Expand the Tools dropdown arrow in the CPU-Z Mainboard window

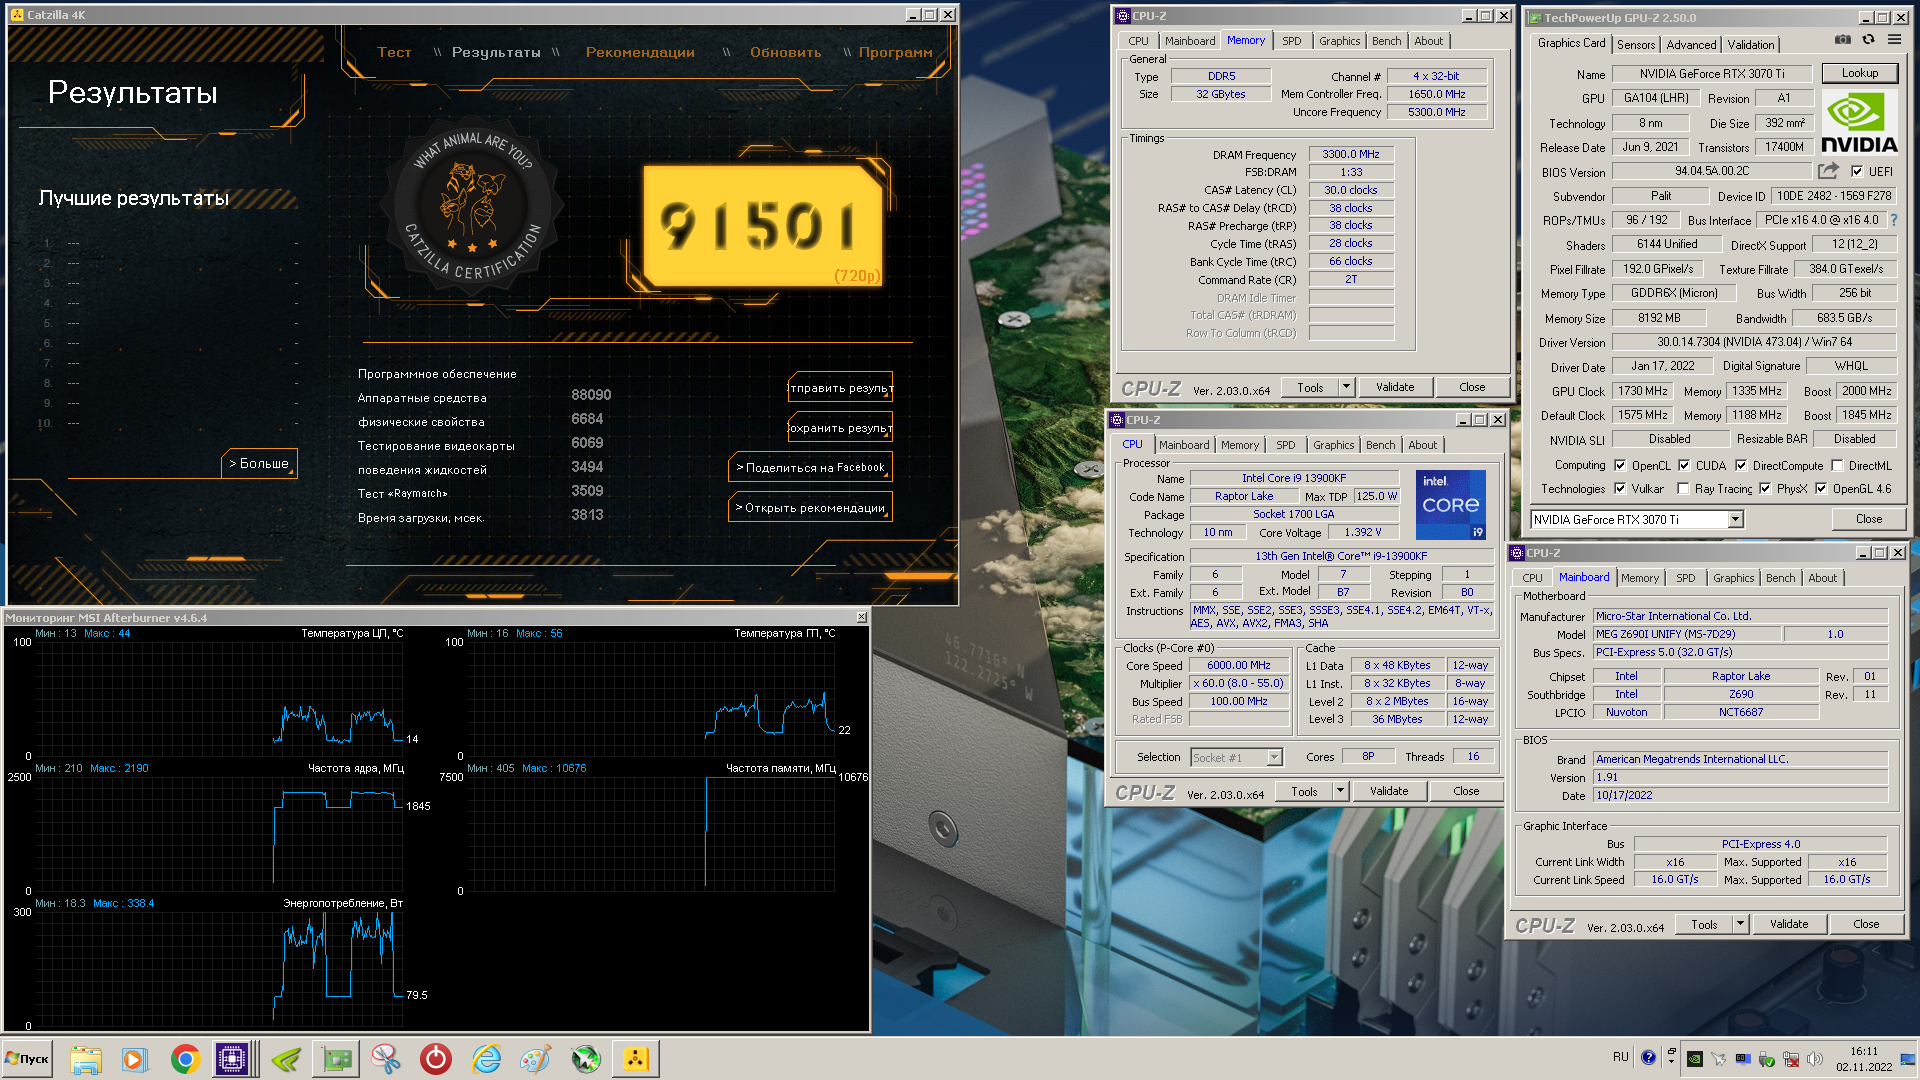pyautogui.click(x=1740, y=924)
